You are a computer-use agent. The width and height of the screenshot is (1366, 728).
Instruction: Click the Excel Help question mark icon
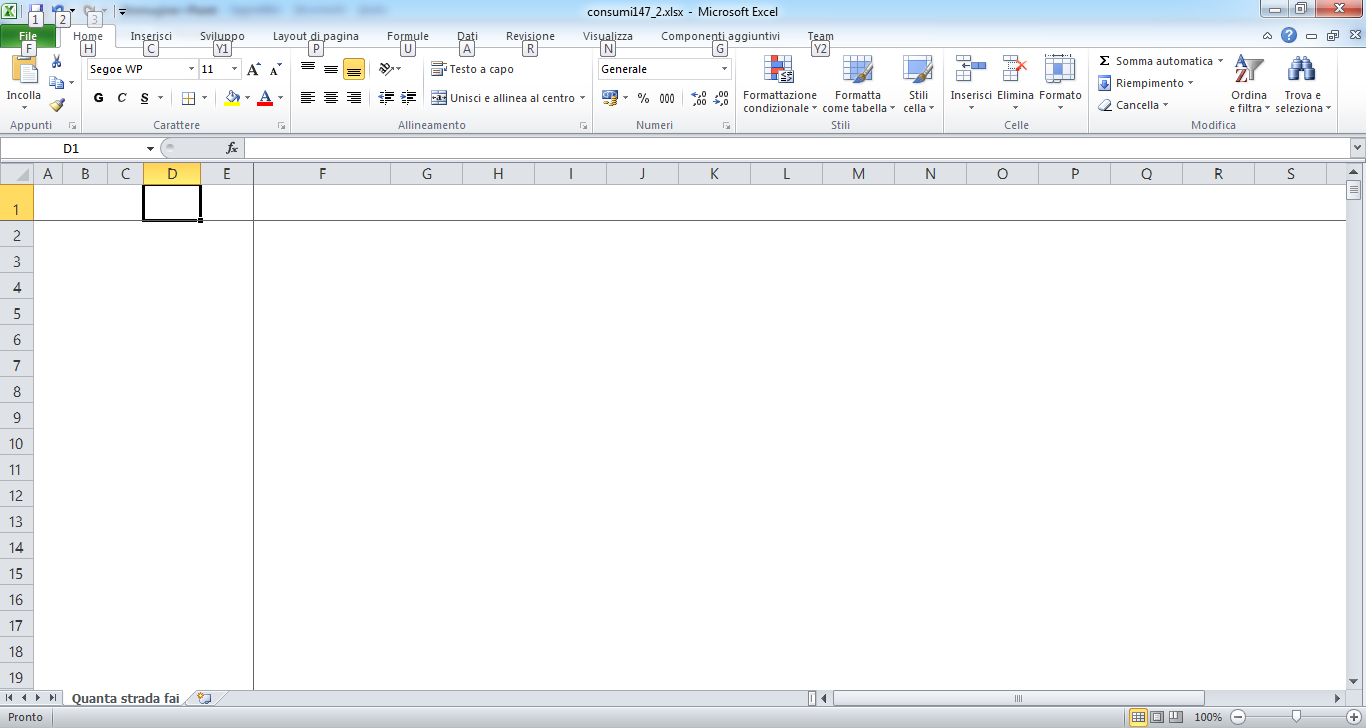pos(1289,35)
